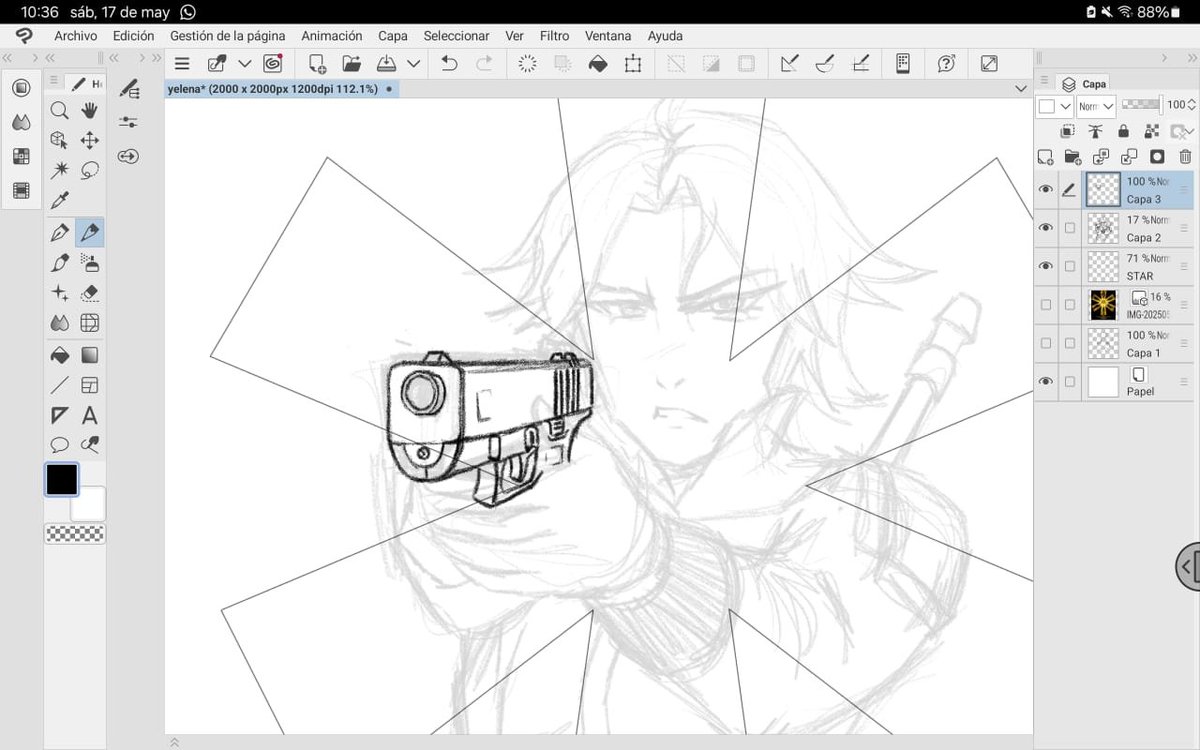Select the Airbrush spray tool
This screenshot has width=1200, height=750.
click(x=90, y=263)
